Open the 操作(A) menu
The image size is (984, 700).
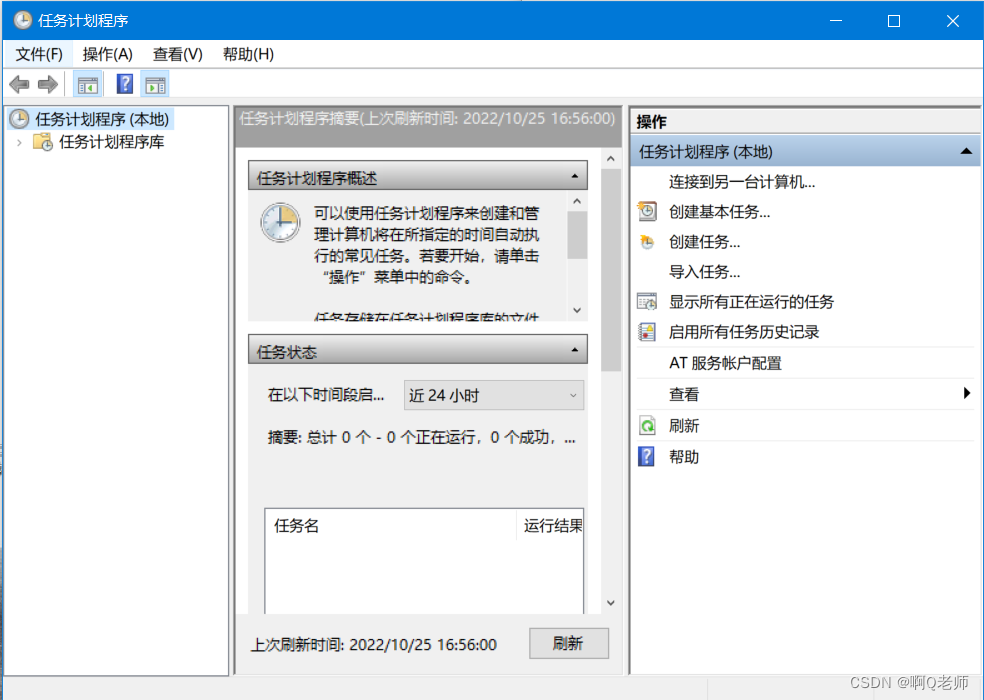107,54
